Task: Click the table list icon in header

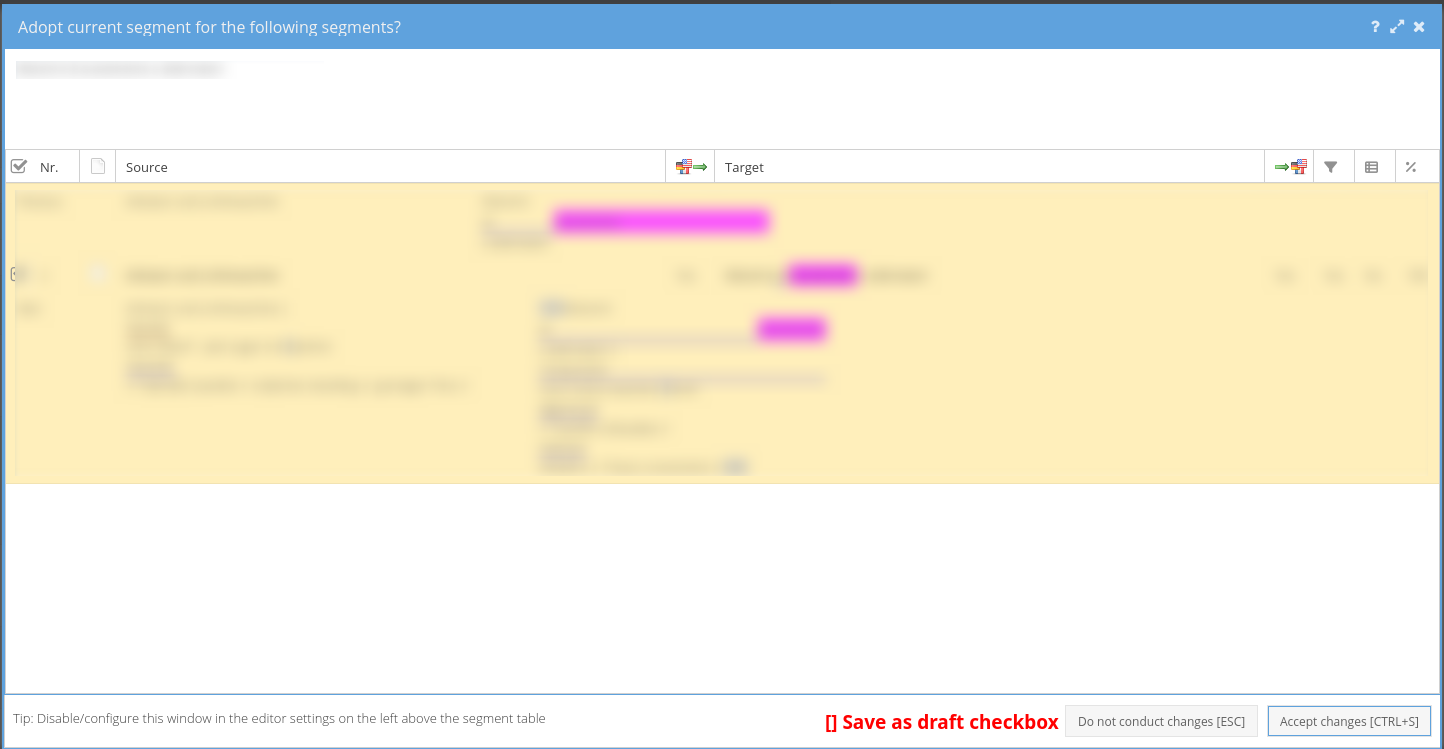Action: 1372,167
